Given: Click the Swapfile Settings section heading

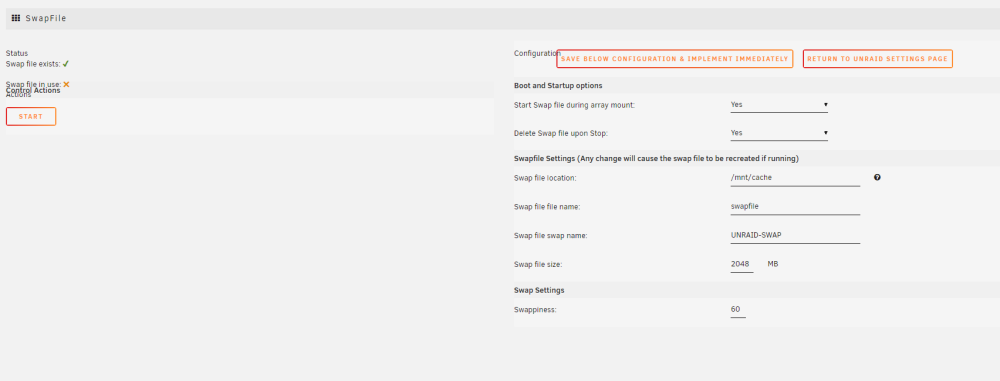Looking at the screenshot, I should [x=656, y=158].
